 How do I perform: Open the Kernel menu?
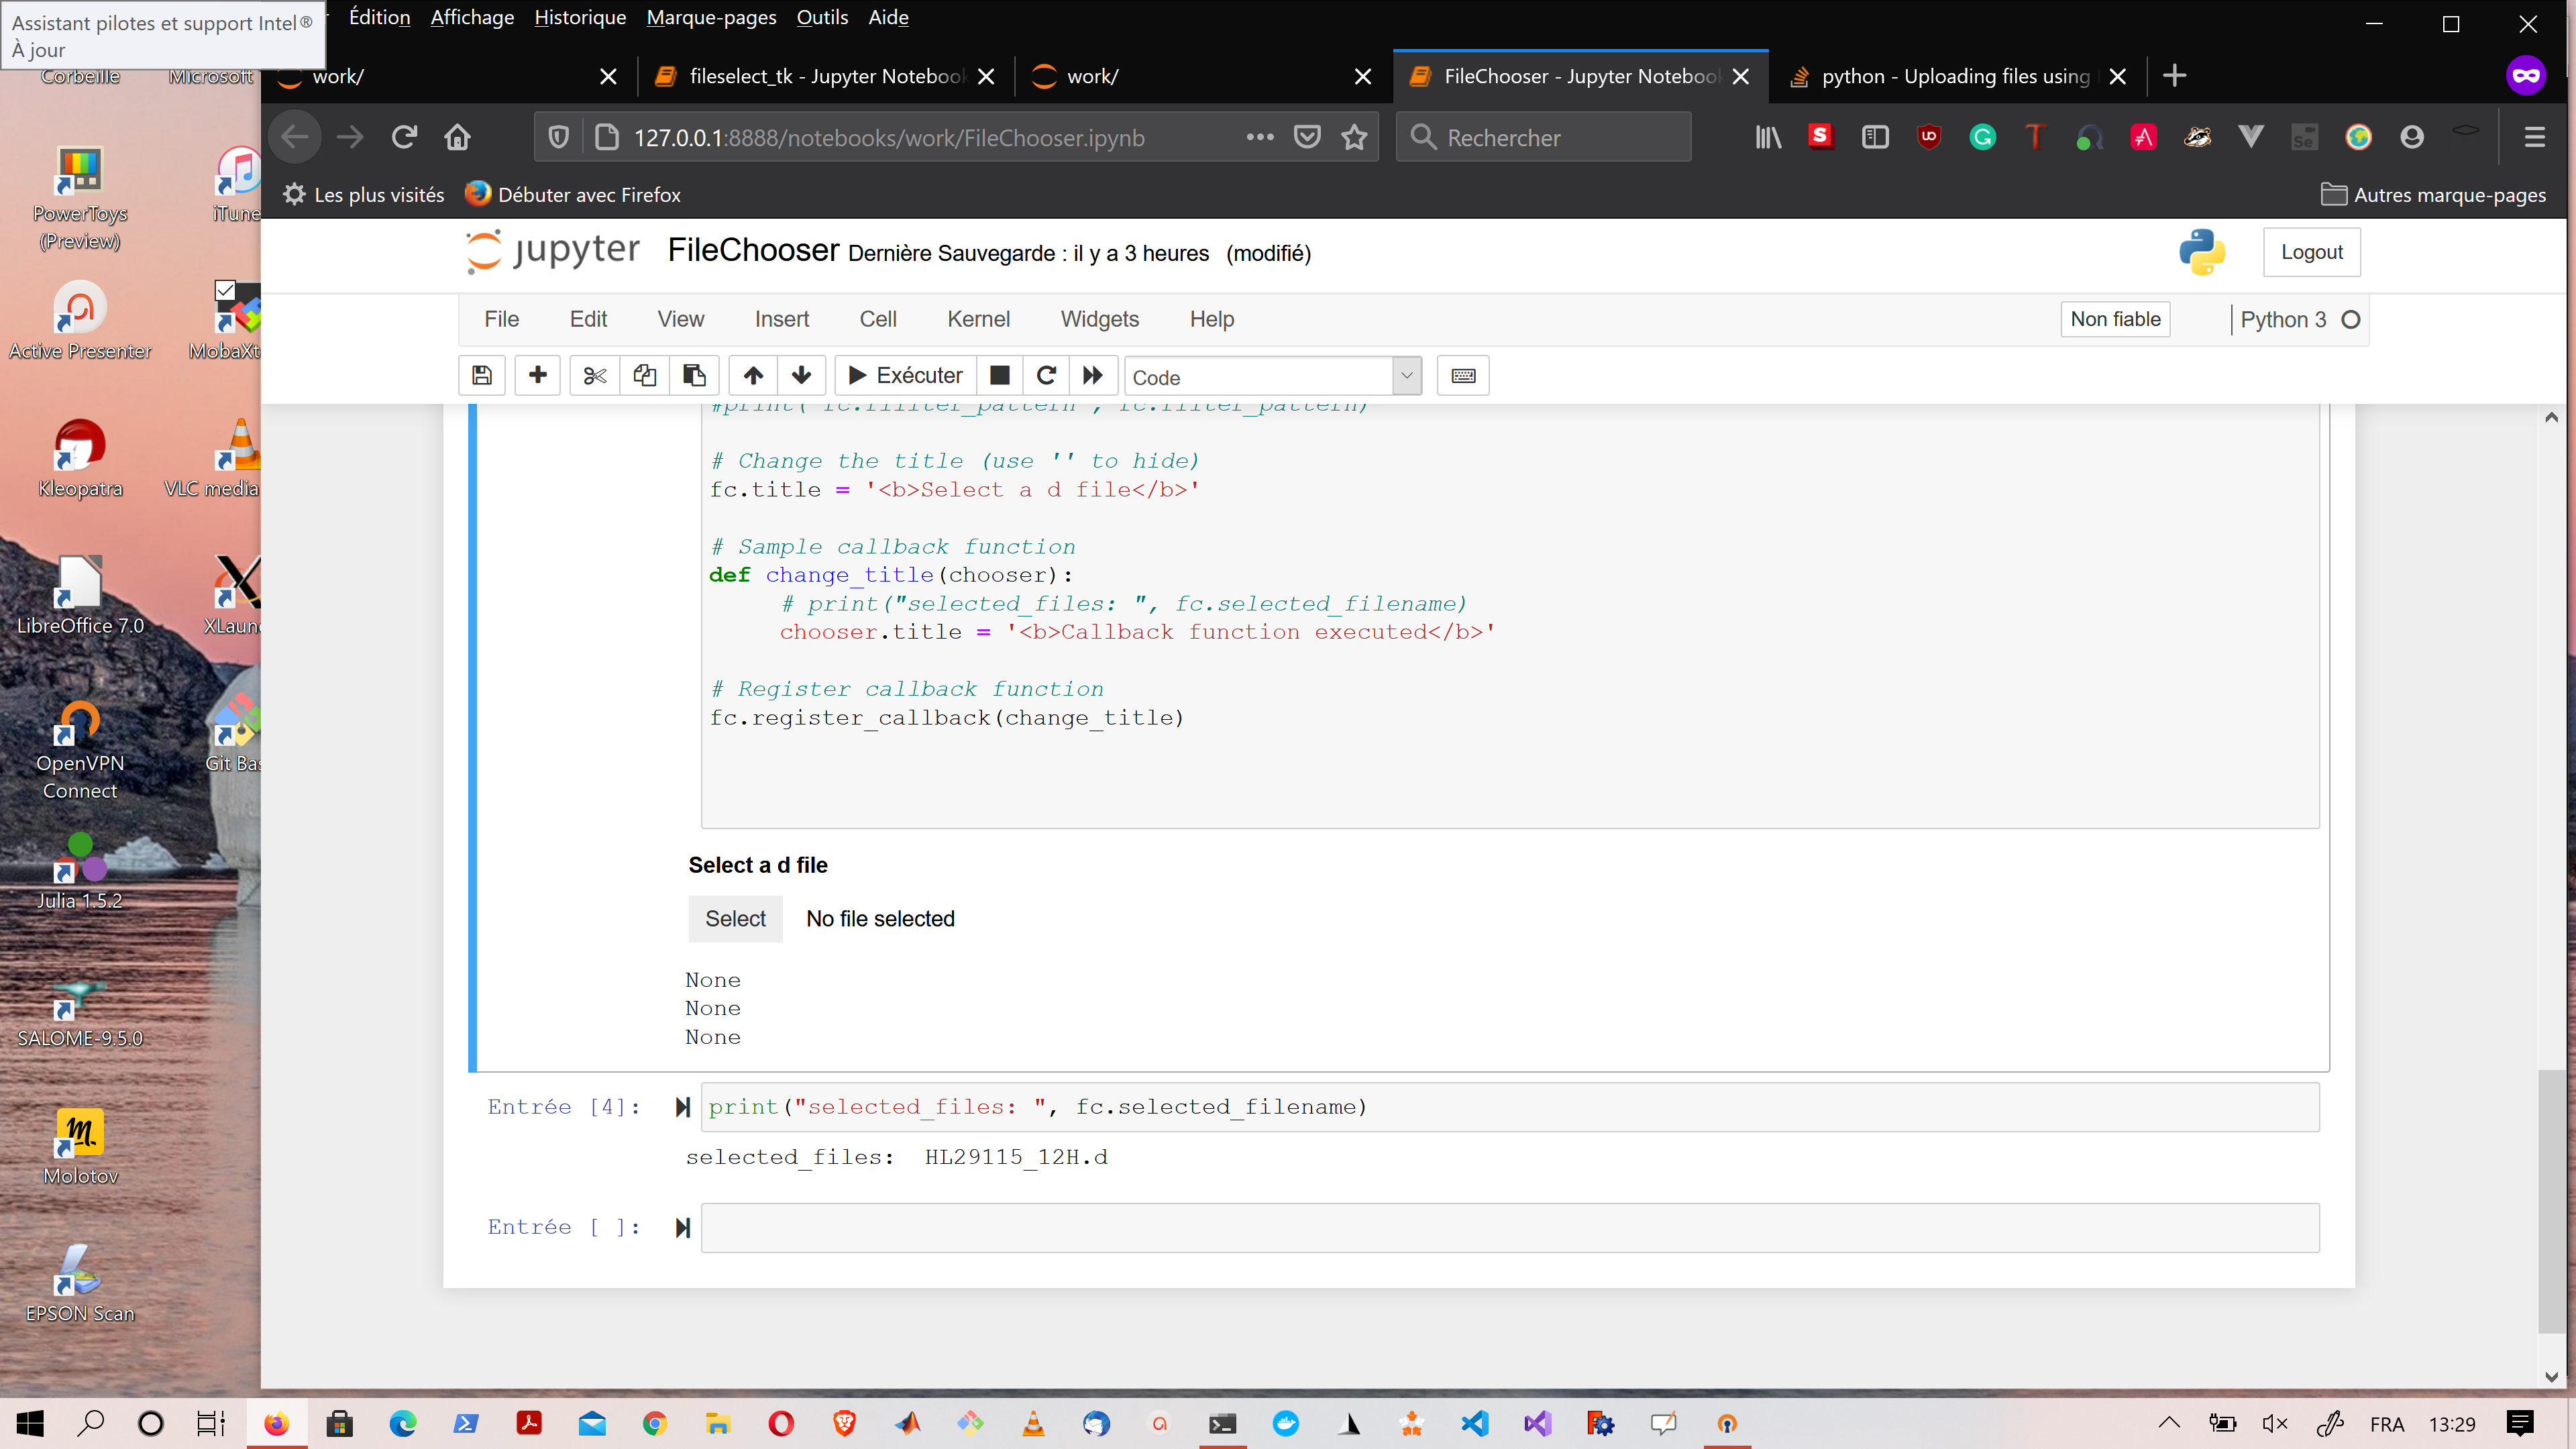[x=977, y=319]
